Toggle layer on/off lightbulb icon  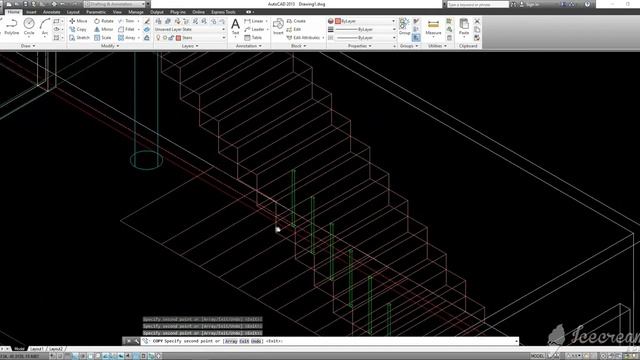(x=158, y=38)
